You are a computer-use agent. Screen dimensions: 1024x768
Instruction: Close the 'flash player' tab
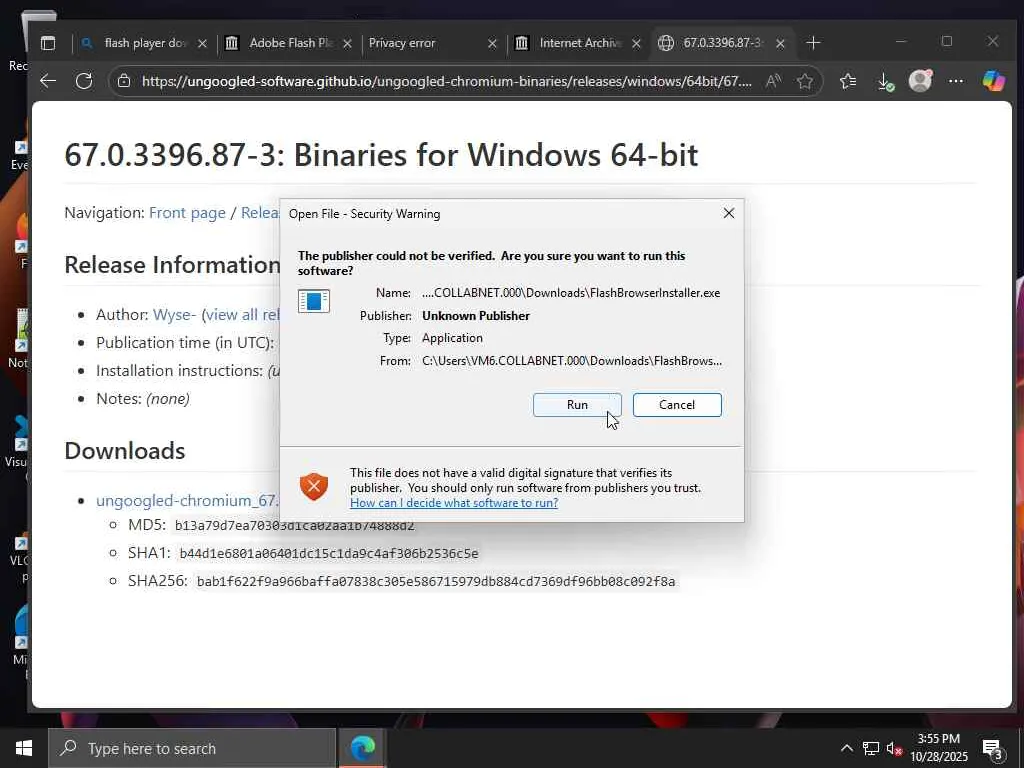click(x=202, y=43)
